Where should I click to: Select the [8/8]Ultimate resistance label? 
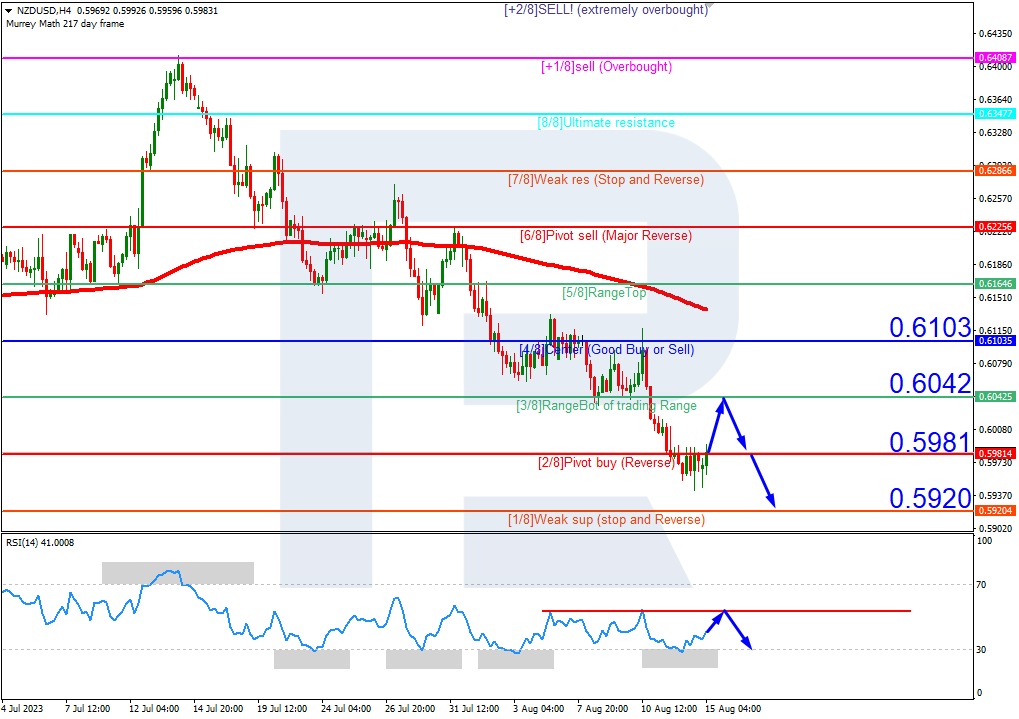click(x=606, y=123)
